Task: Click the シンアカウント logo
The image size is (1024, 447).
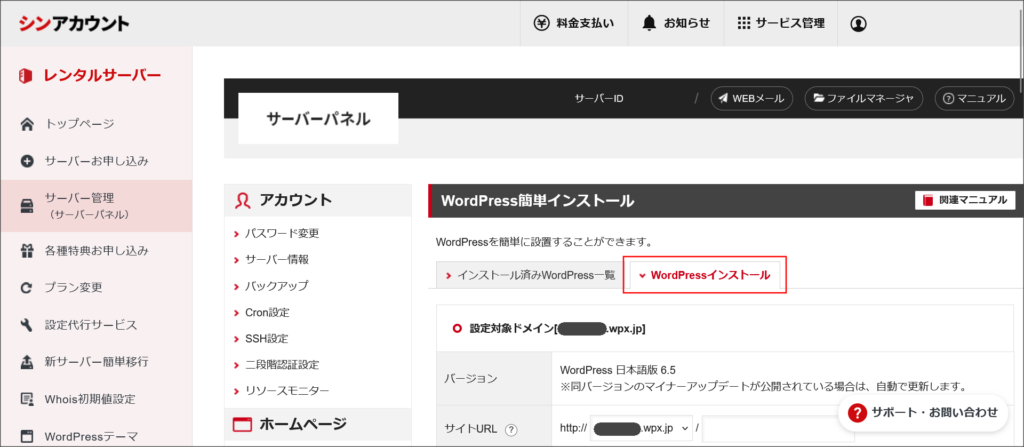Action: click(x=74, y=24)
